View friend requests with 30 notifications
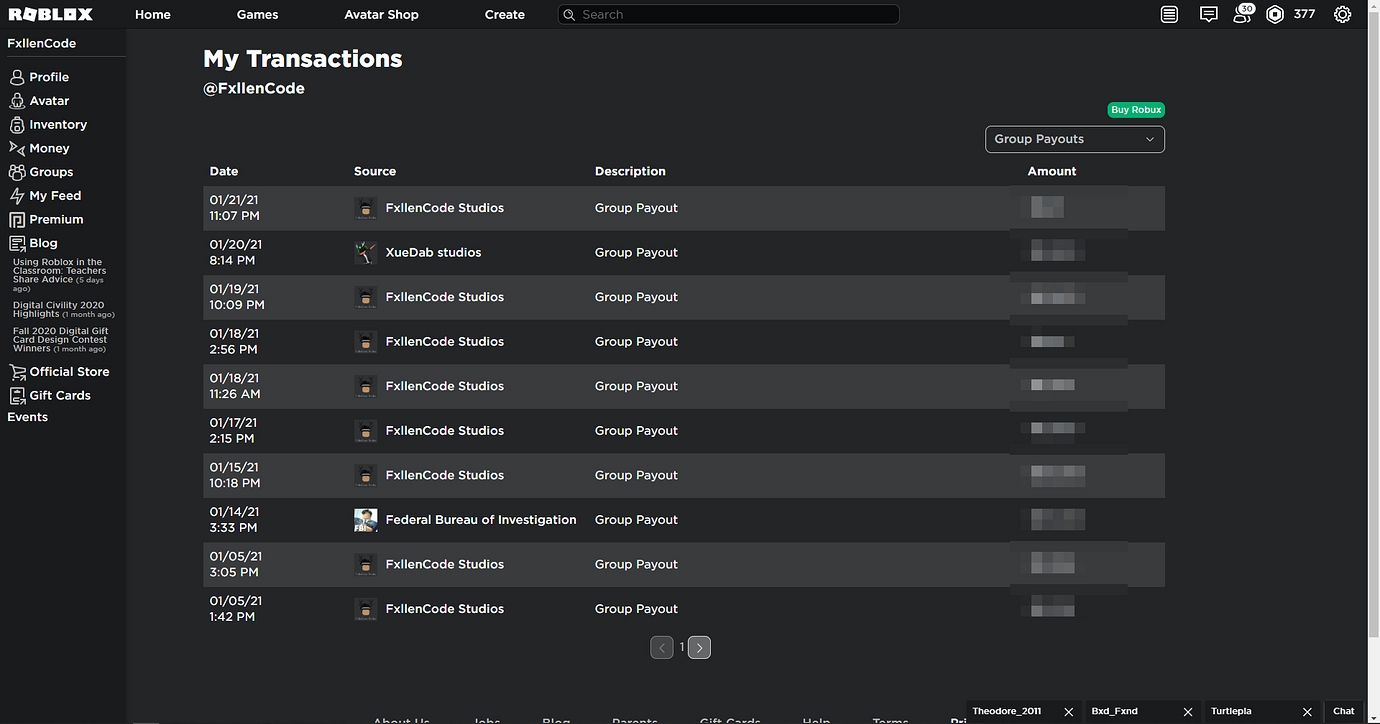1380x724 pixels. [1242, 14]
